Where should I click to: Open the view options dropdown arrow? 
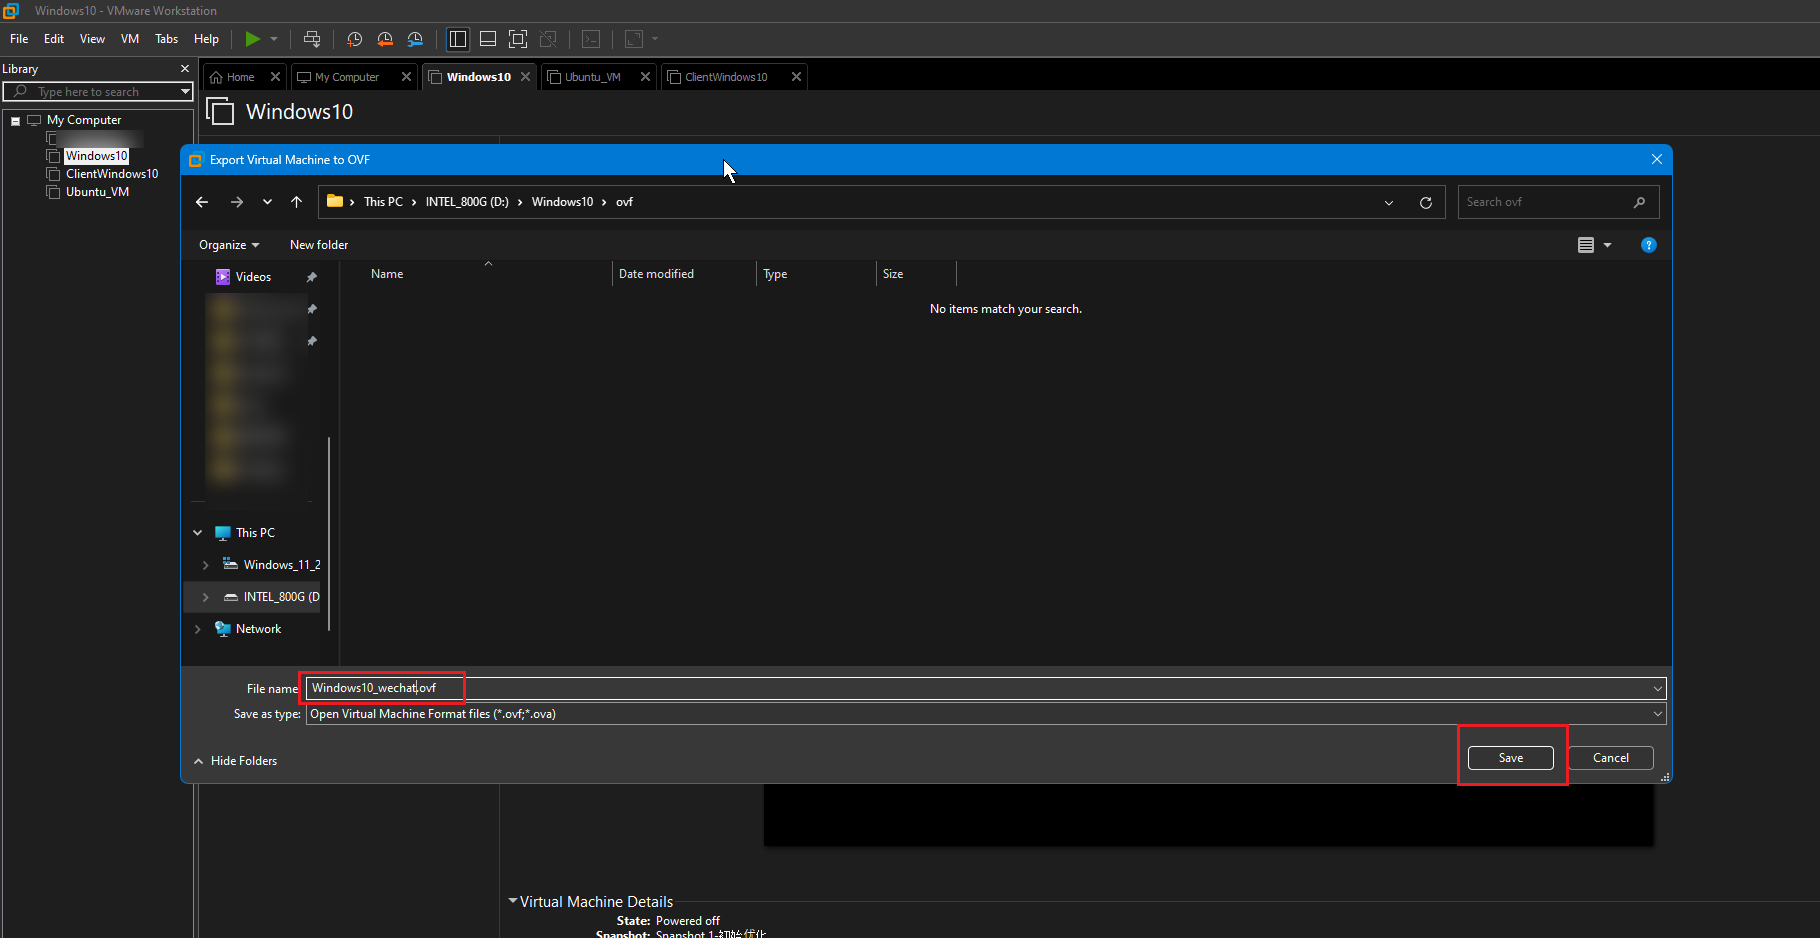coord(1608,245)
